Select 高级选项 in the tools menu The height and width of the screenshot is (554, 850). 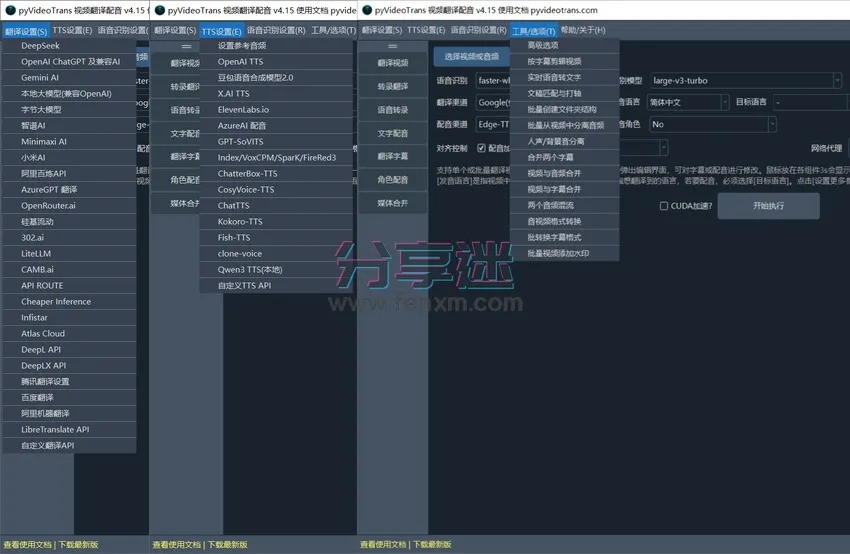click(565, 46)
